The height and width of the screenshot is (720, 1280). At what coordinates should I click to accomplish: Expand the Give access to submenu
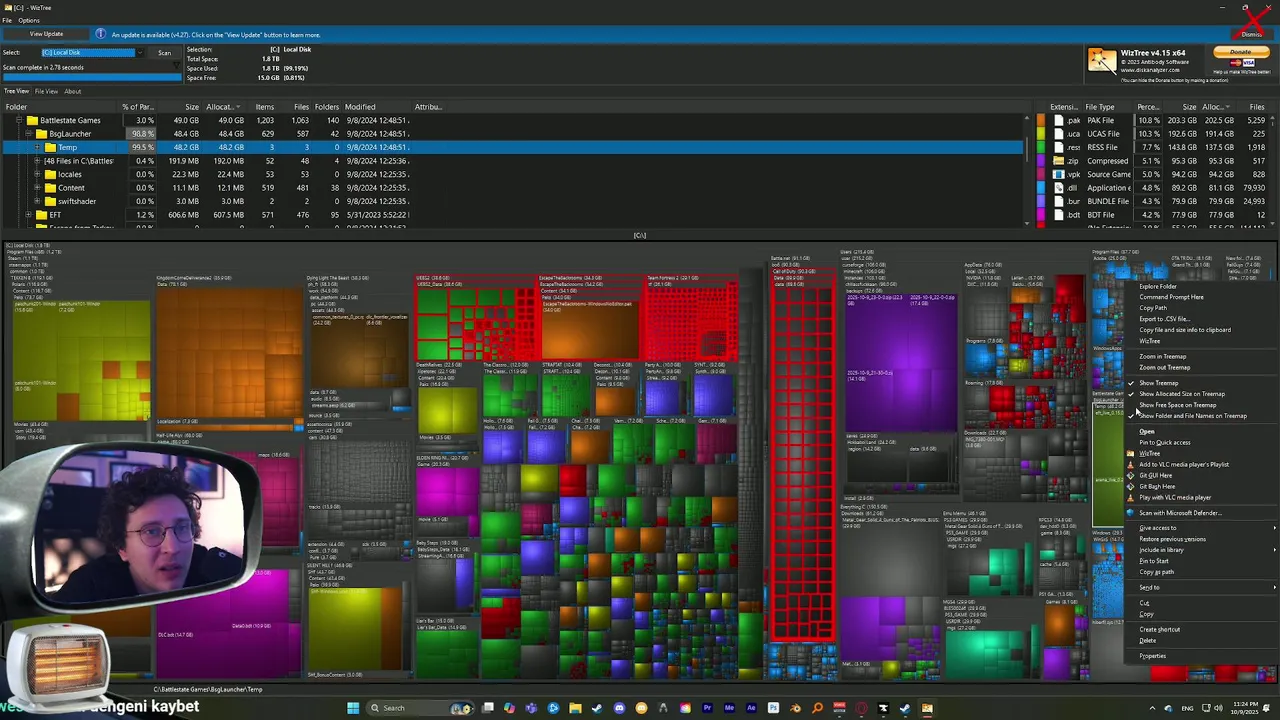pyautogui.click(x=1200, y=528)
